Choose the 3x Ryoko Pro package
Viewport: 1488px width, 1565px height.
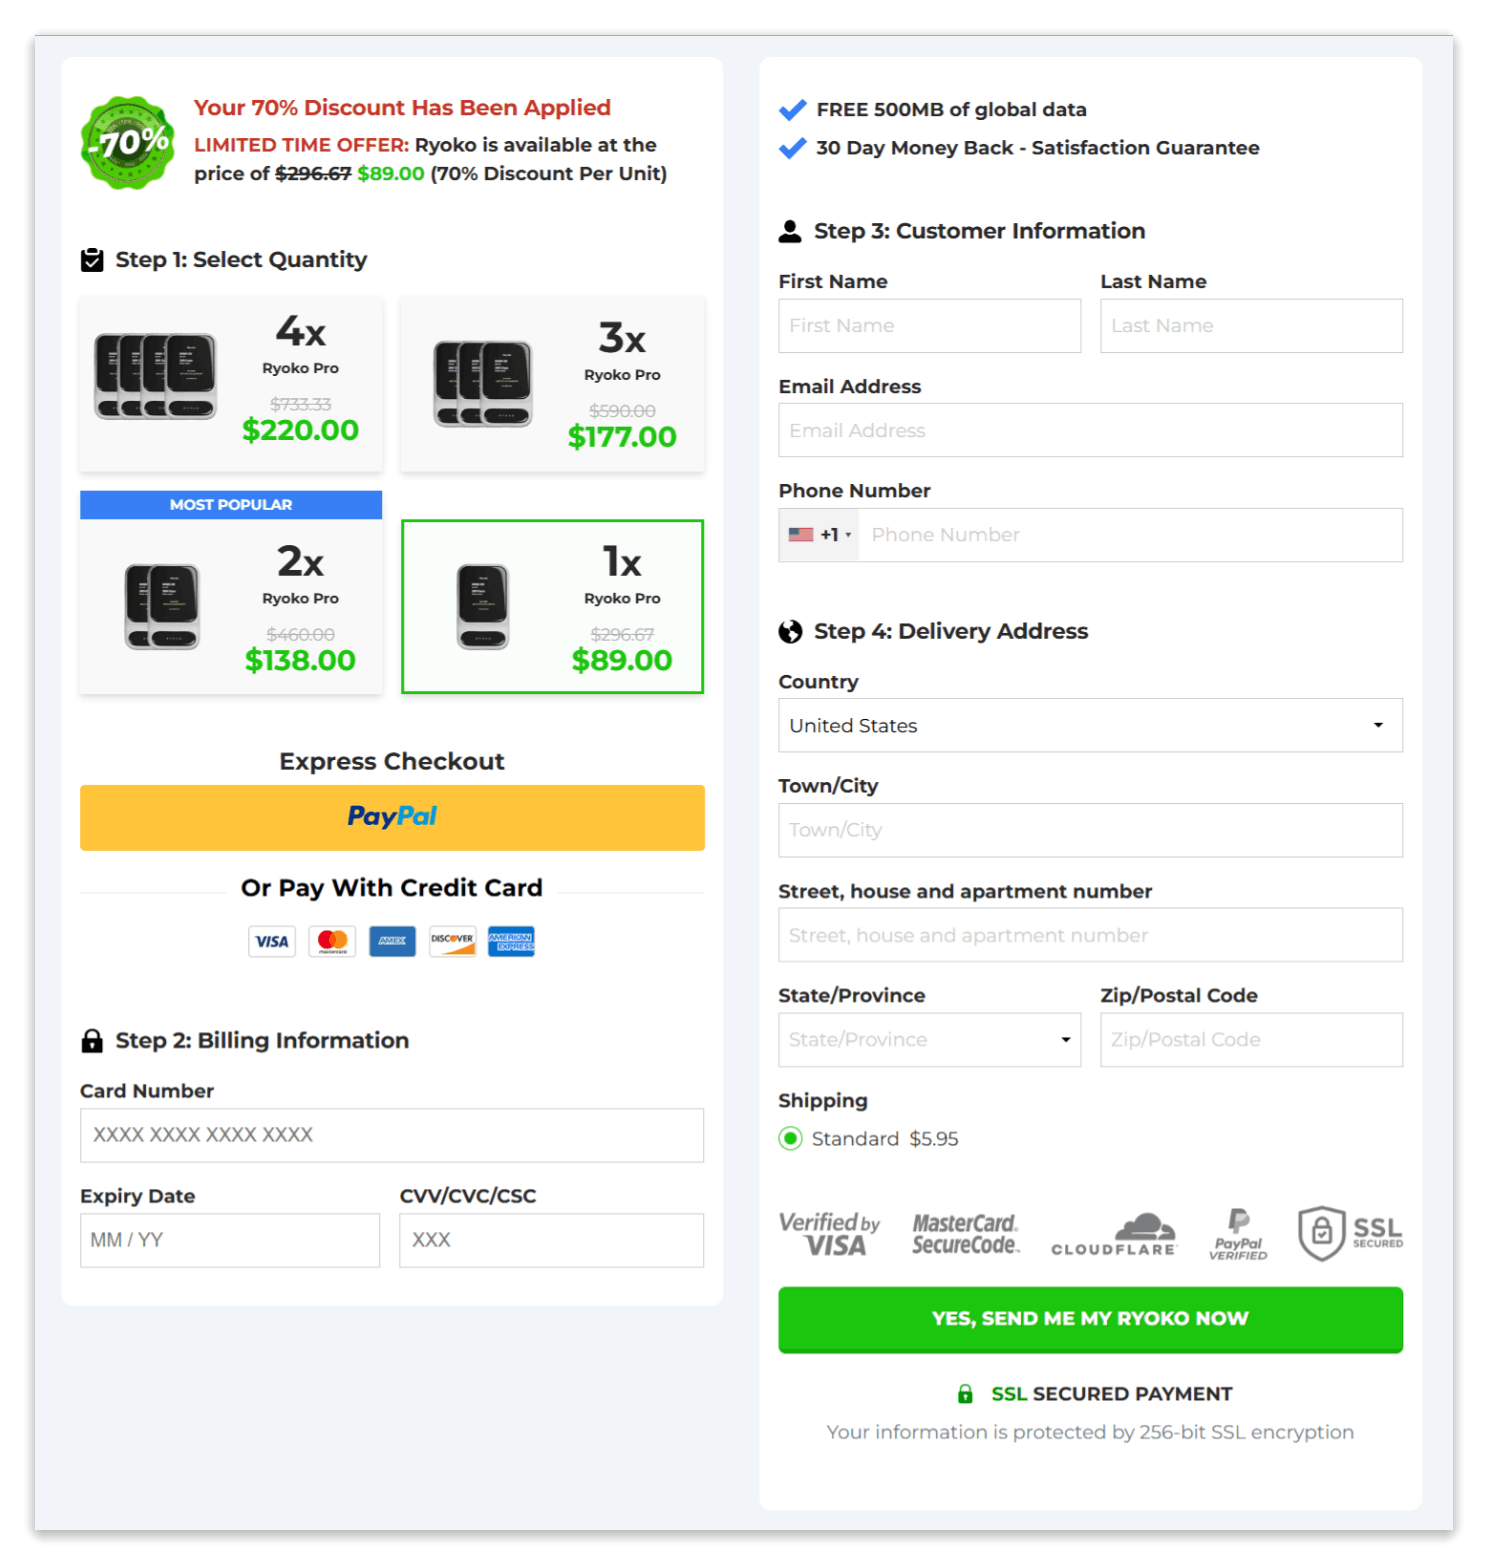(552, 383)
